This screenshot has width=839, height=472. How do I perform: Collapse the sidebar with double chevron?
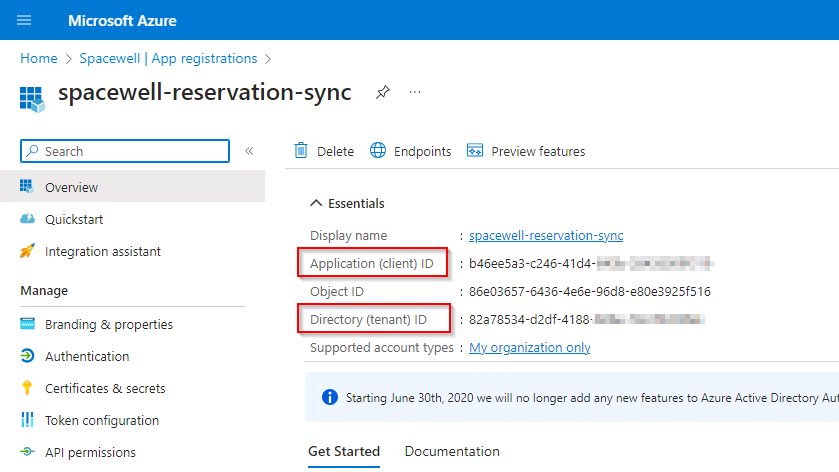pyautogui.click(x=249, y=151)
